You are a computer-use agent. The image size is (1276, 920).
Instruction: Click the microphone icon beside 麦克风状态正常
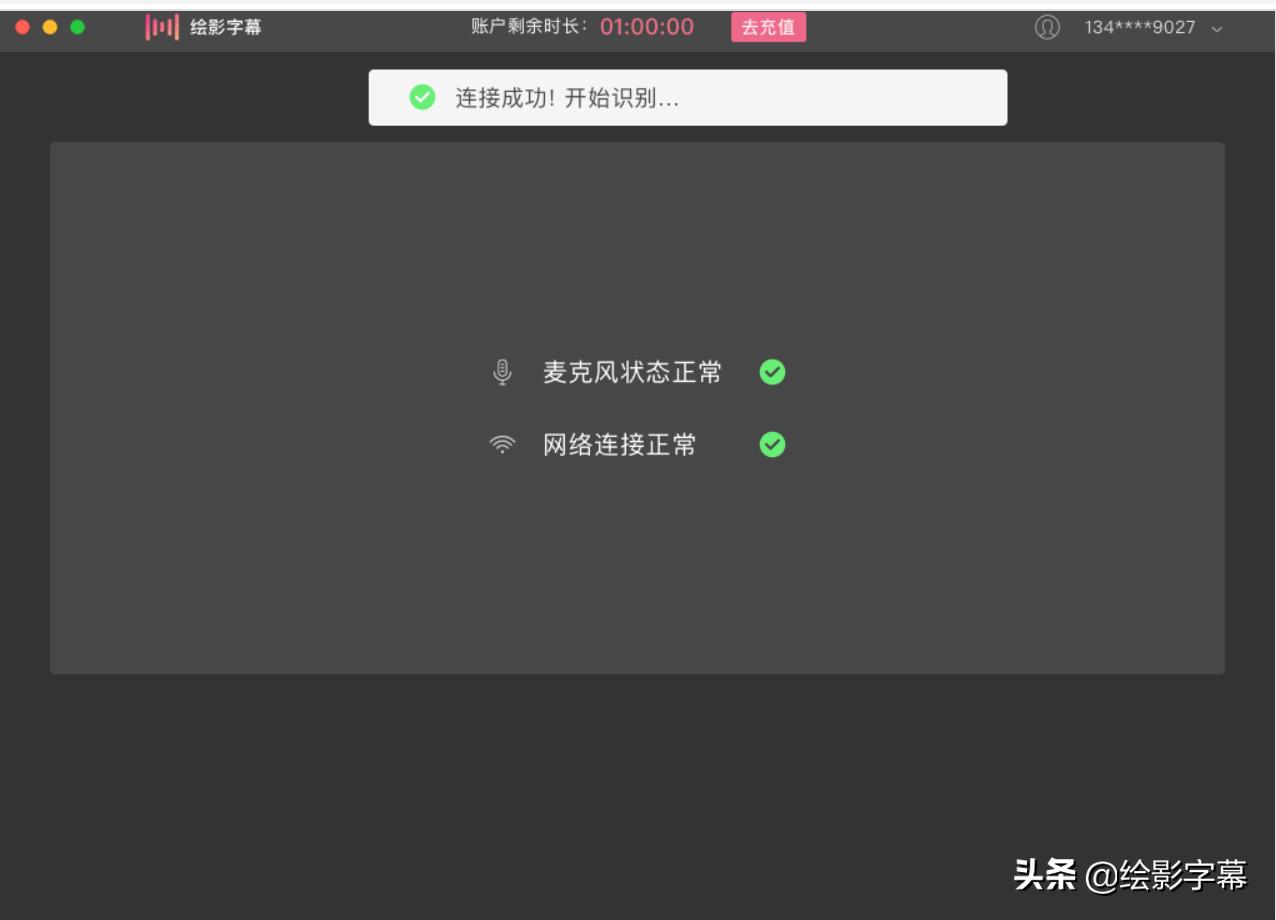pyautogui.click(x=502, y=371)
